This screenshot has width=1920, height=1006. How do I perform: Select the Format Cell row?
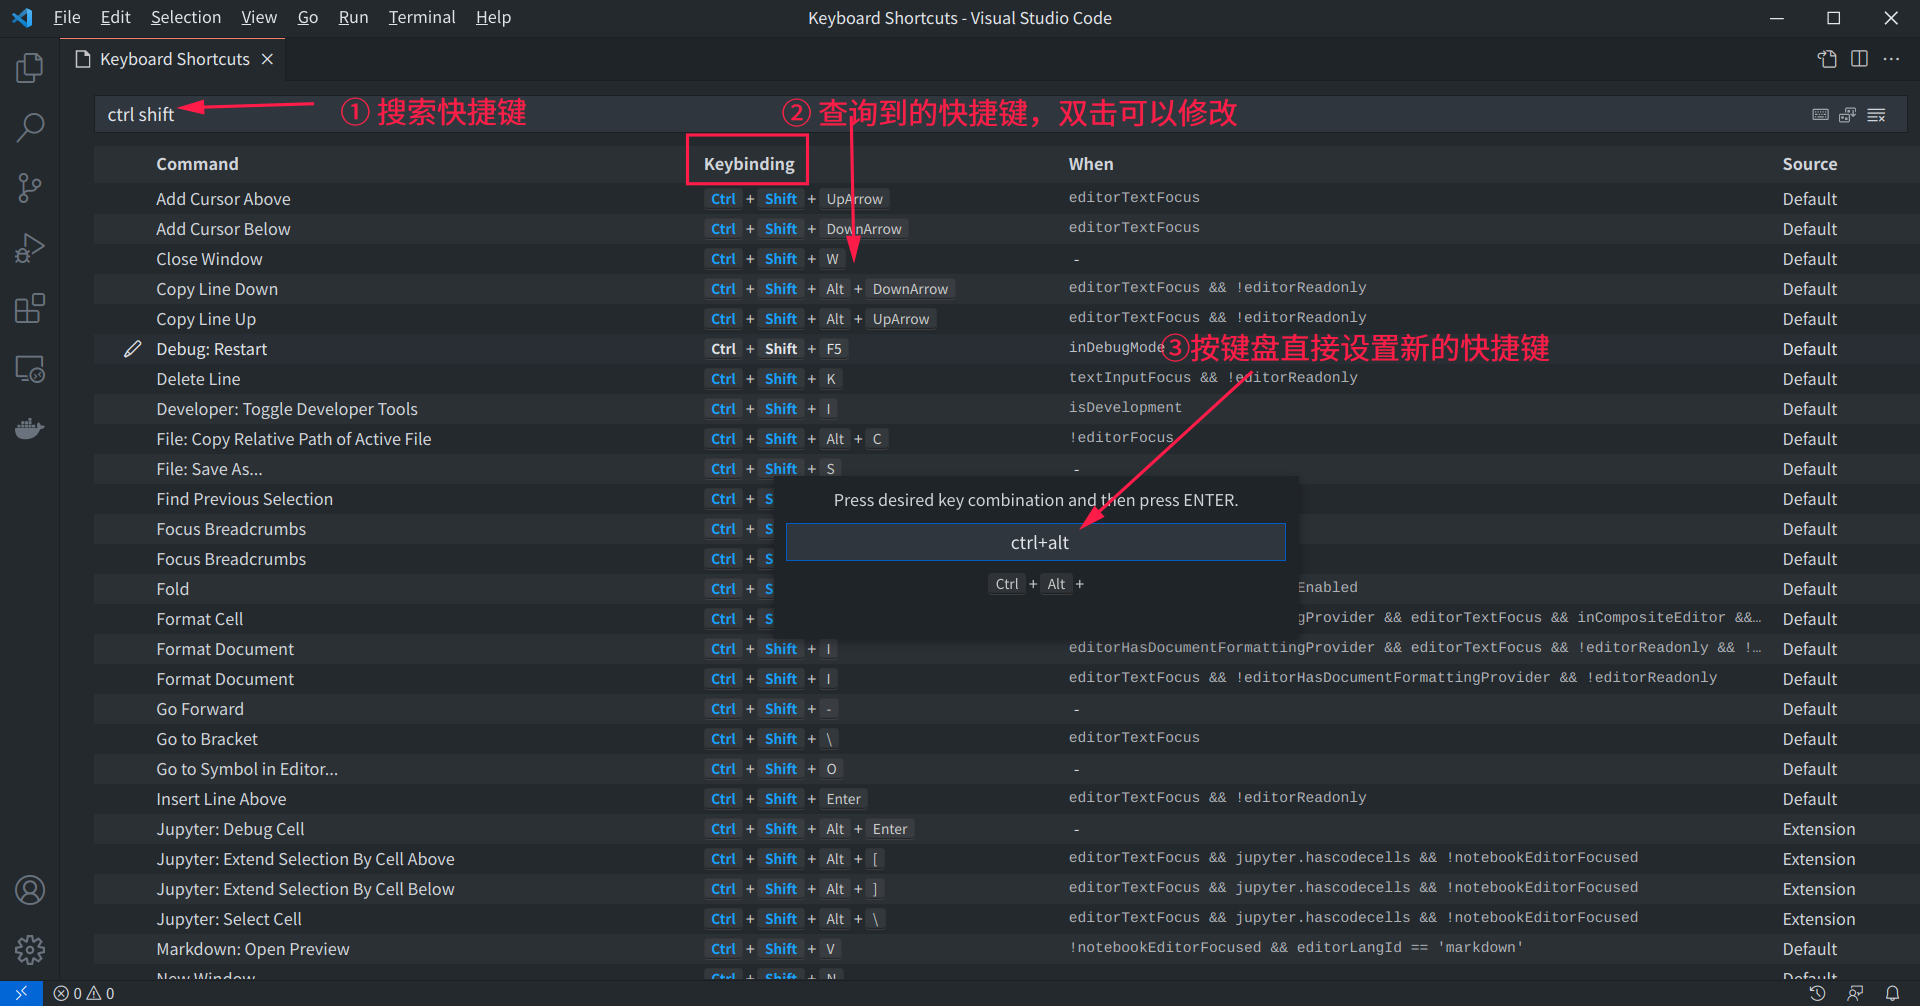1001,619
